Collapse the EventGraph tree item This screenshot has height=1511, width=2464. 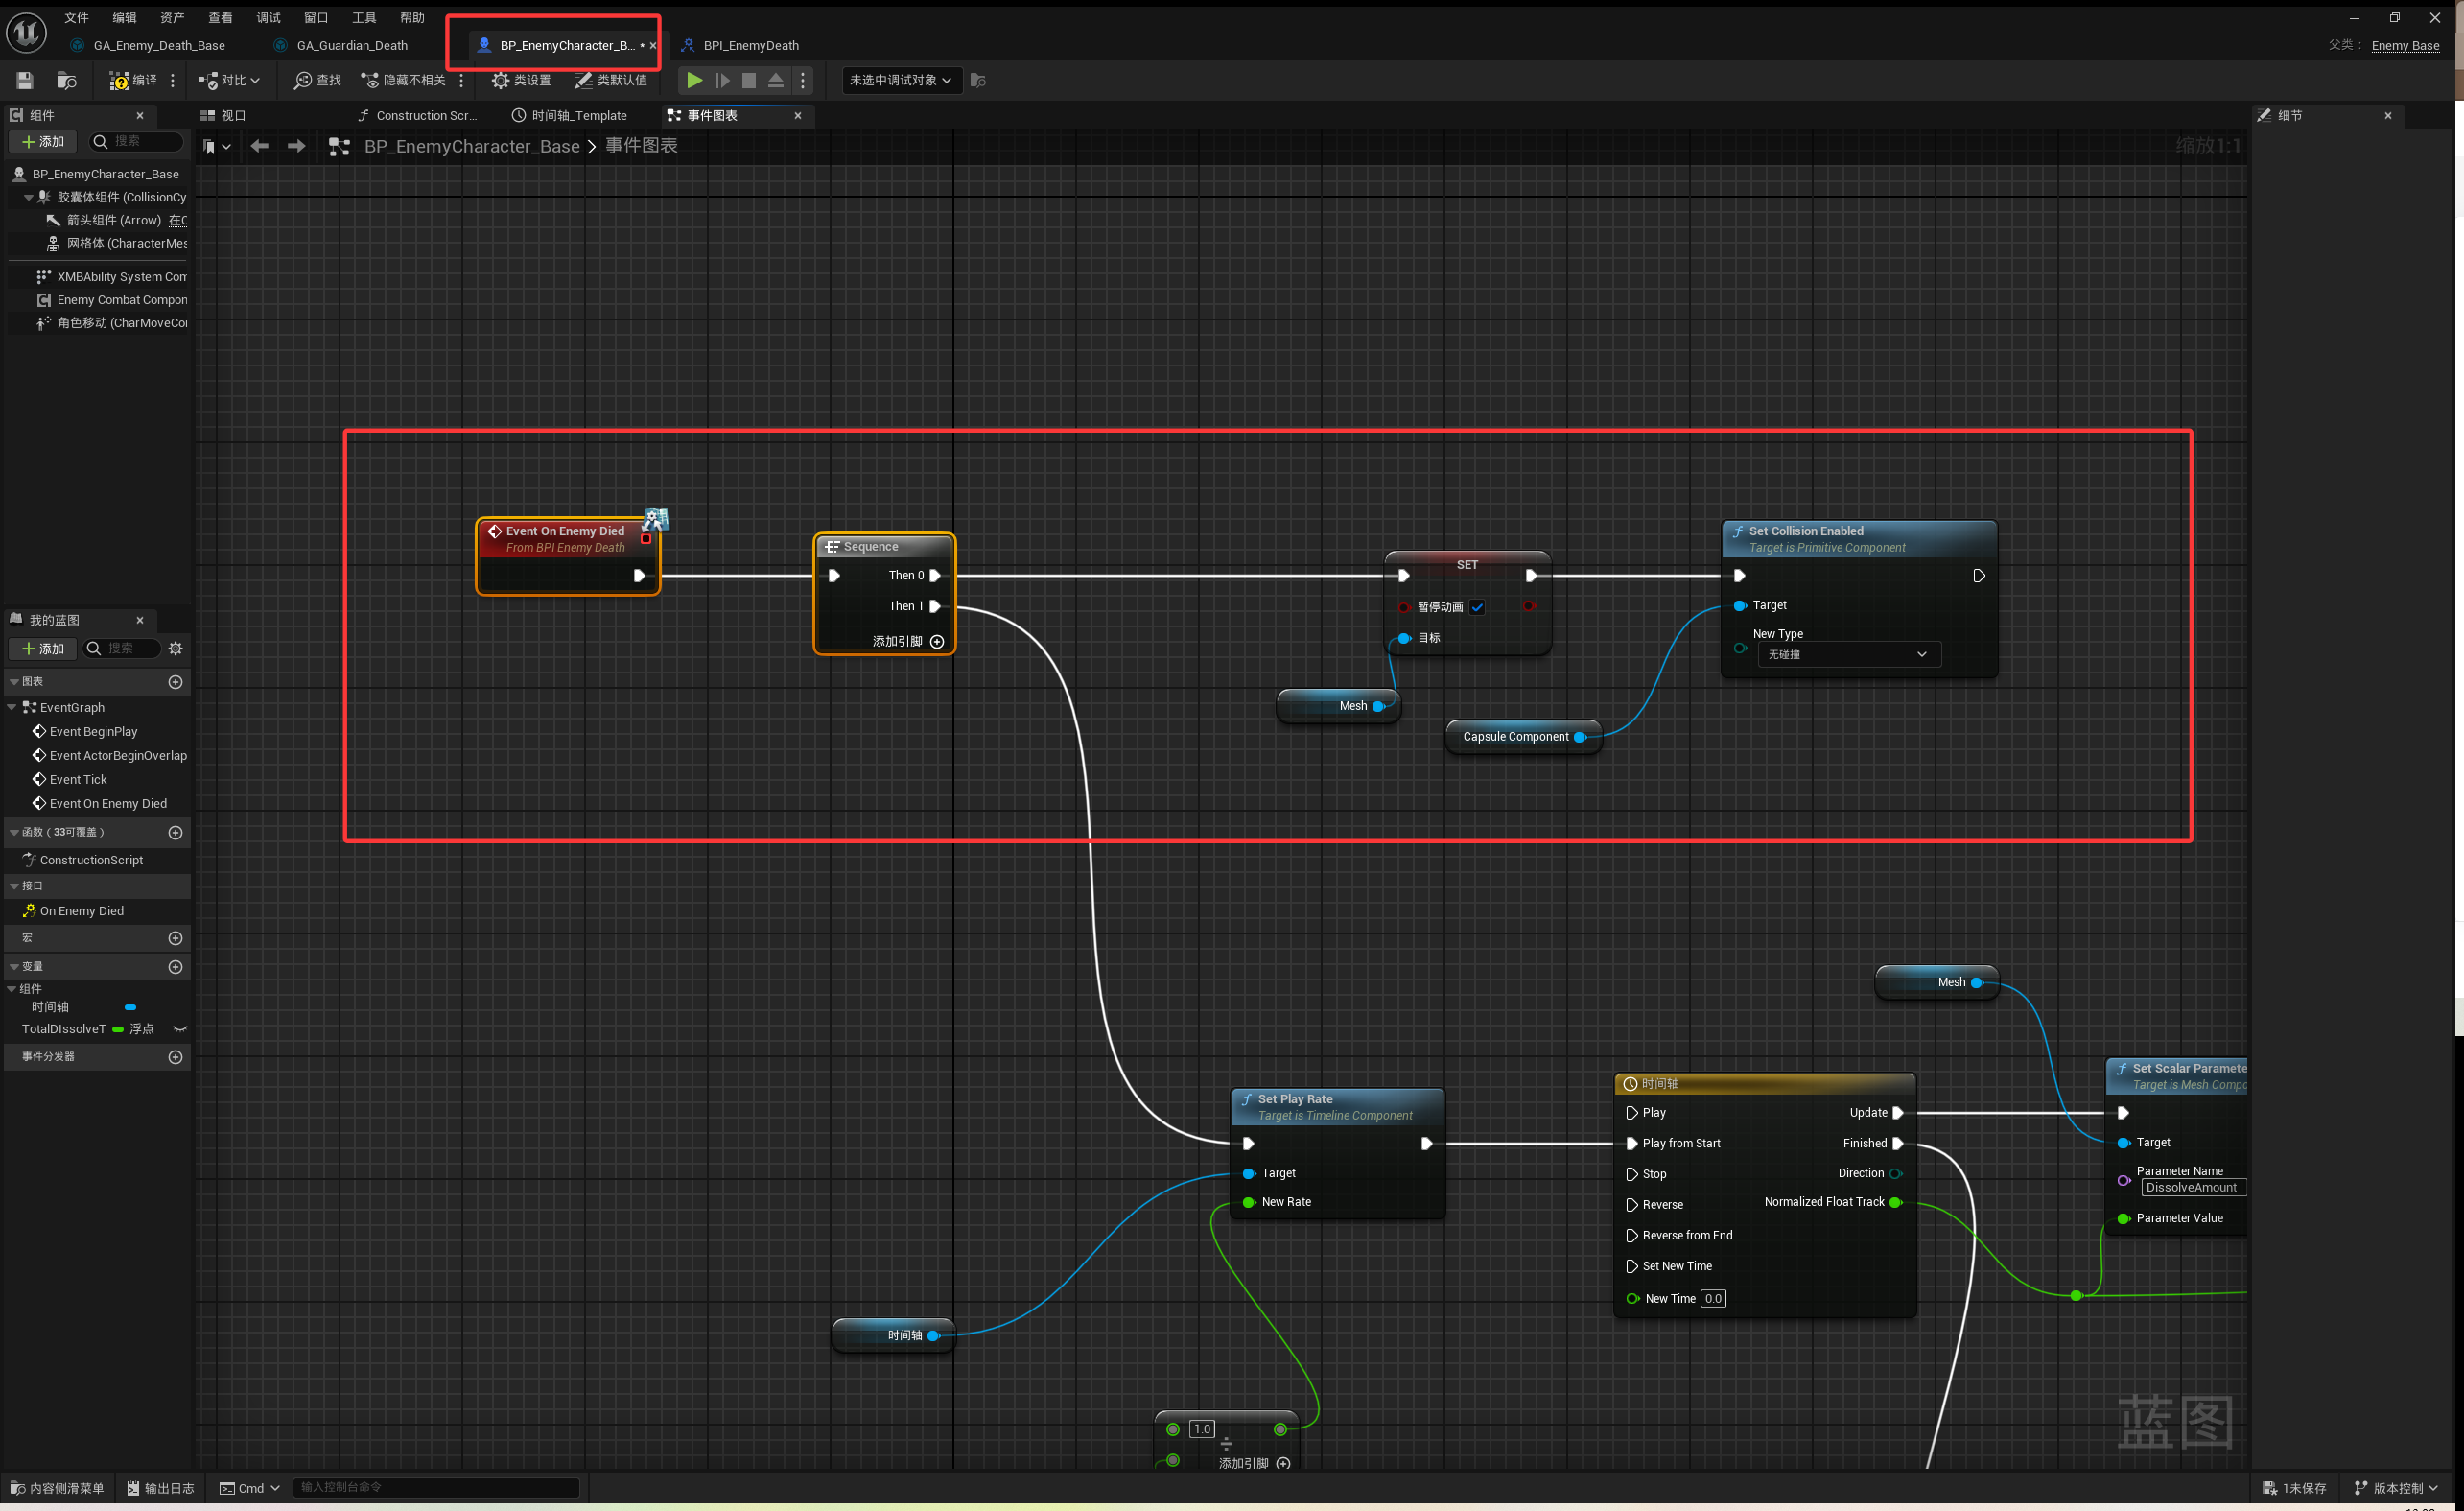pos(12,707)
